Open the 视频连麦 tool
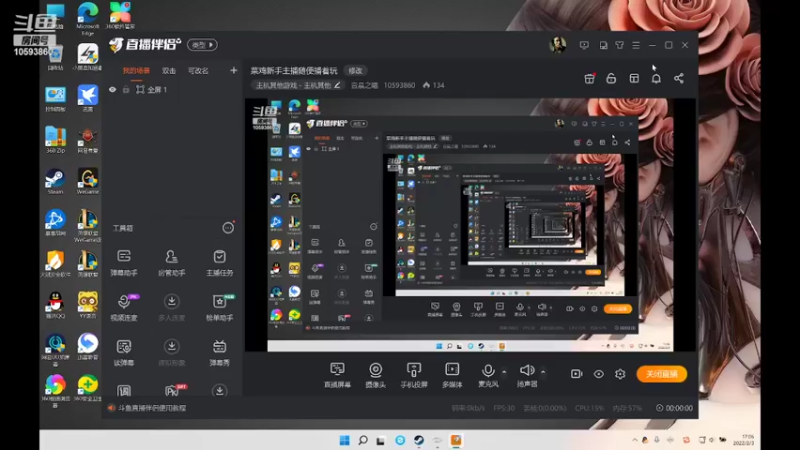 tap(124, 308)
